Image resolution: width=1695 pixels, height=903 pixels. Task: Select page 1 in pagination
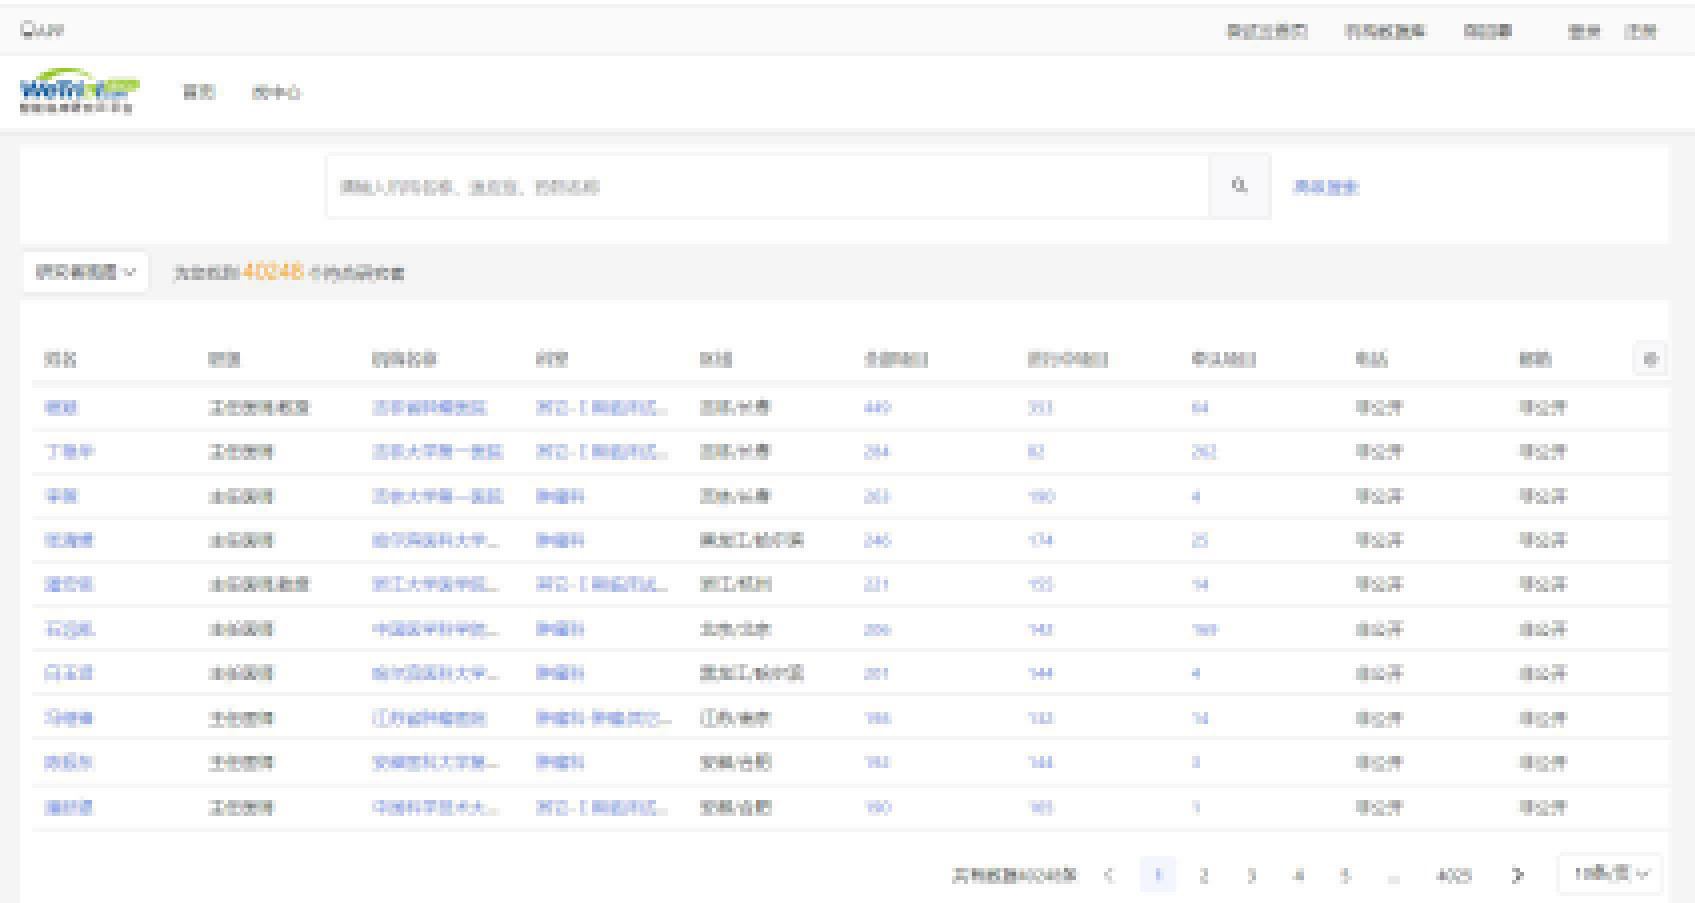click(x=1157, y=875)
